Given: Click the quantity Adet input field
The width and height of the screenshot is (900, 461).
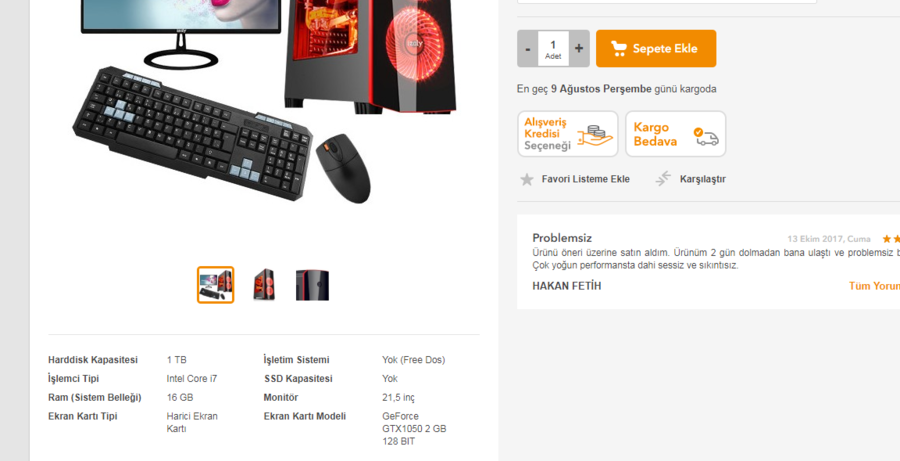Looking at the screenshot, I should click(x=553, y=49).
